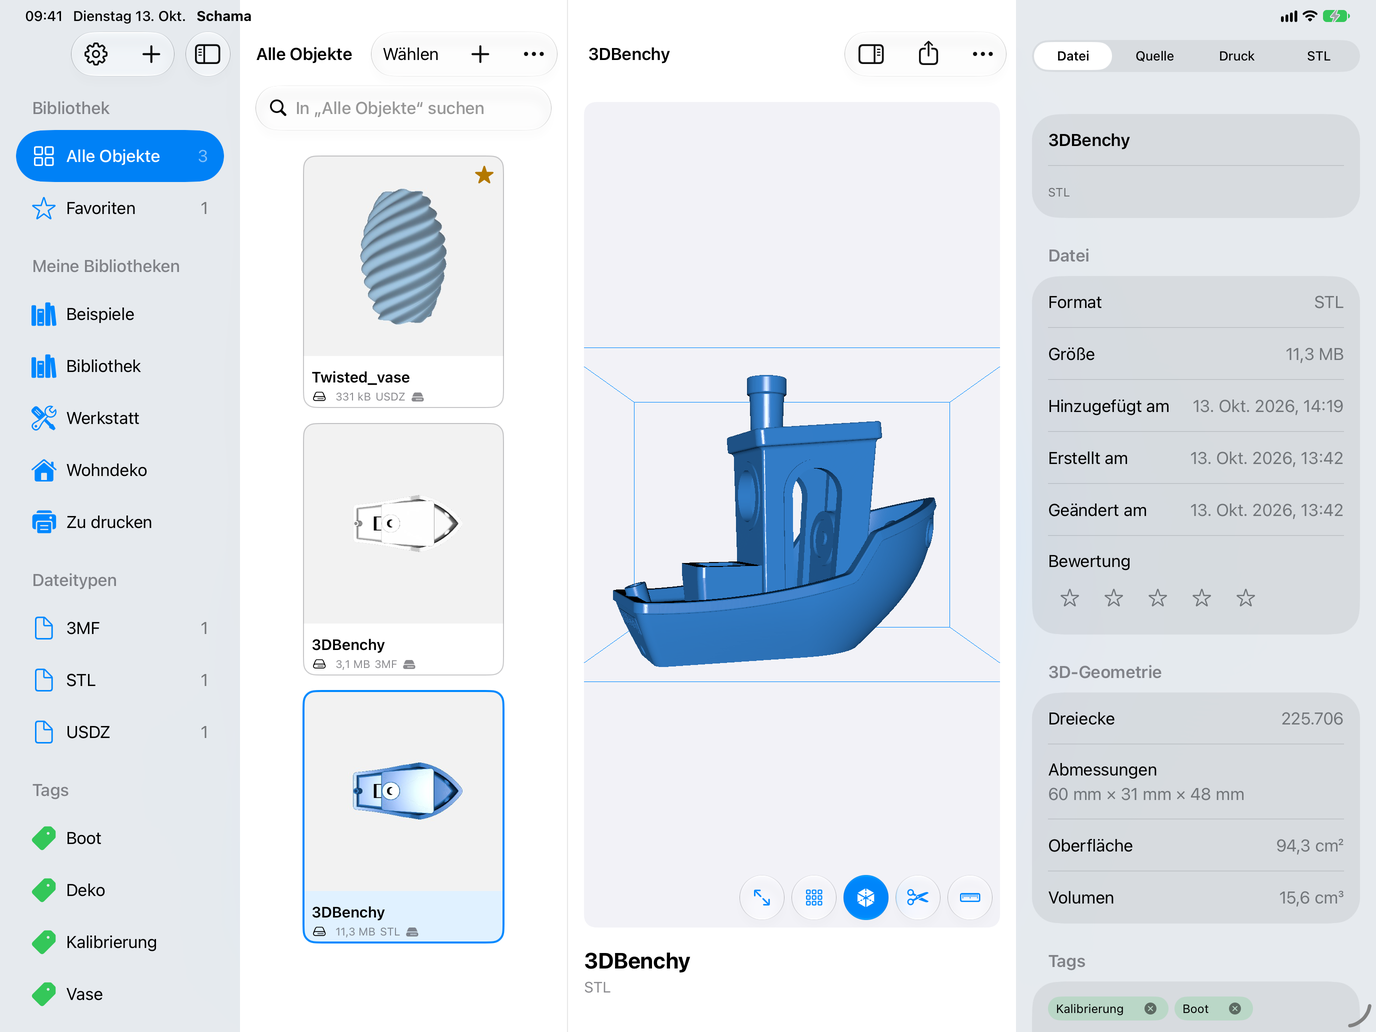Image resolution: width=1376 pixels, height=1032 pixels.
Task: Set rating to five stars
Action: pos(1246,598)
